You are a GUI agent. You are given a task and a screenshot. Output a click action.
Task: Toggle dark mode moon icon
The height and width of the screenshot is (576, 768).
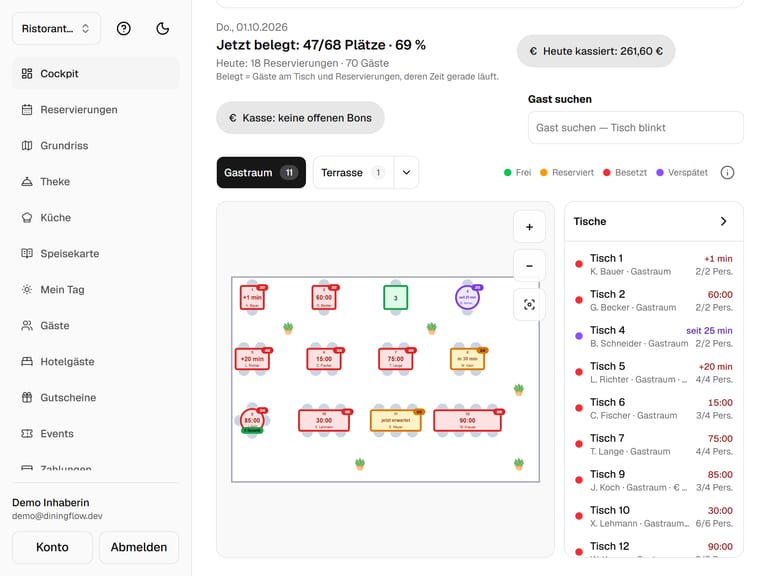click(163, 29)
